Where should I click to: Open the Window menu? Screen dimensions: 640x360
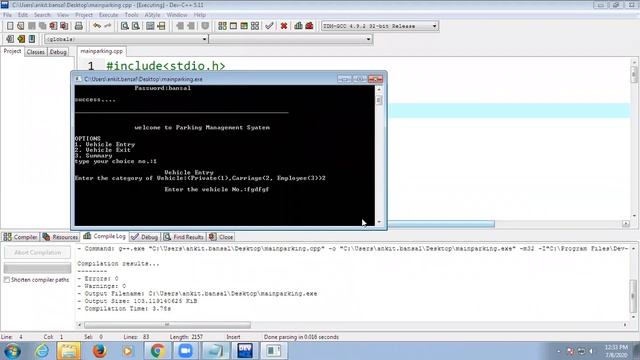(x=177, y=15)
